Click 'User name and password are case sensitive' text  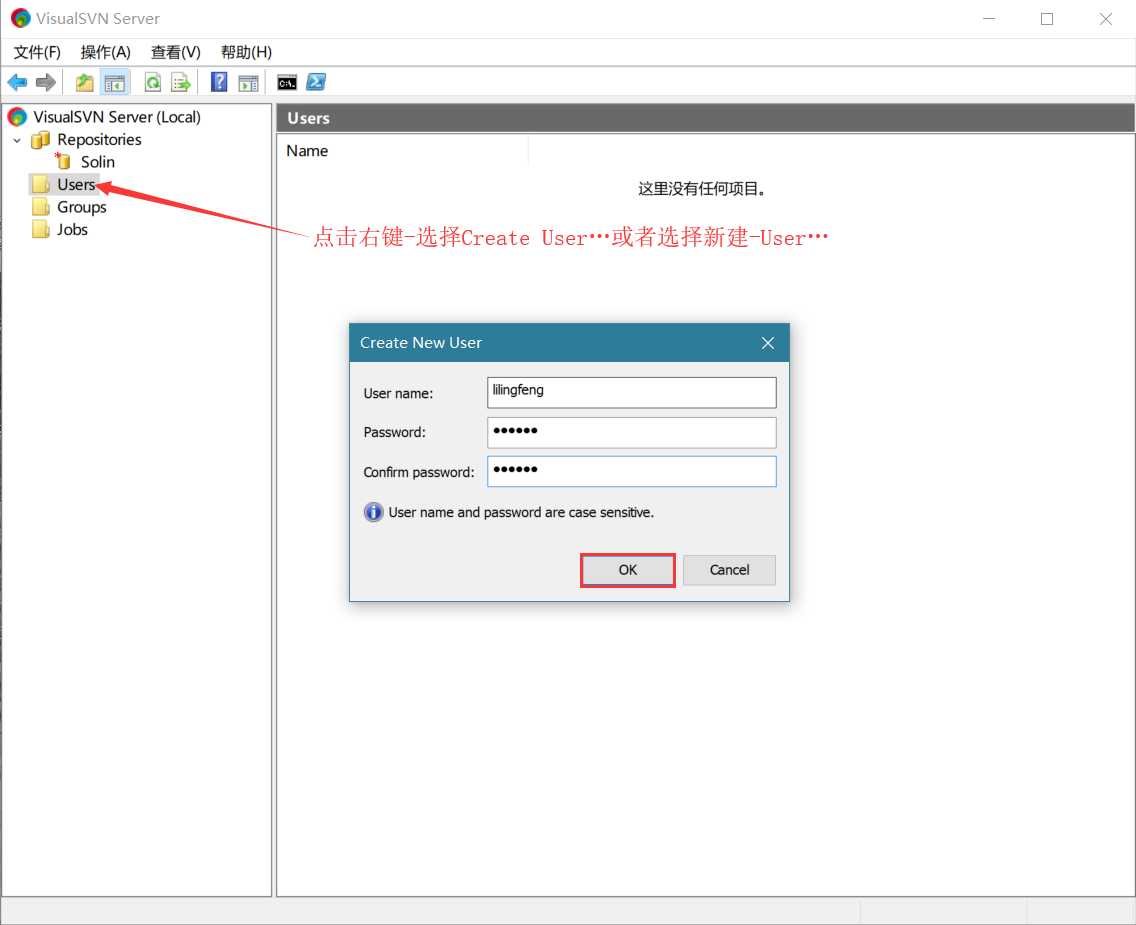tap(521, 512)
